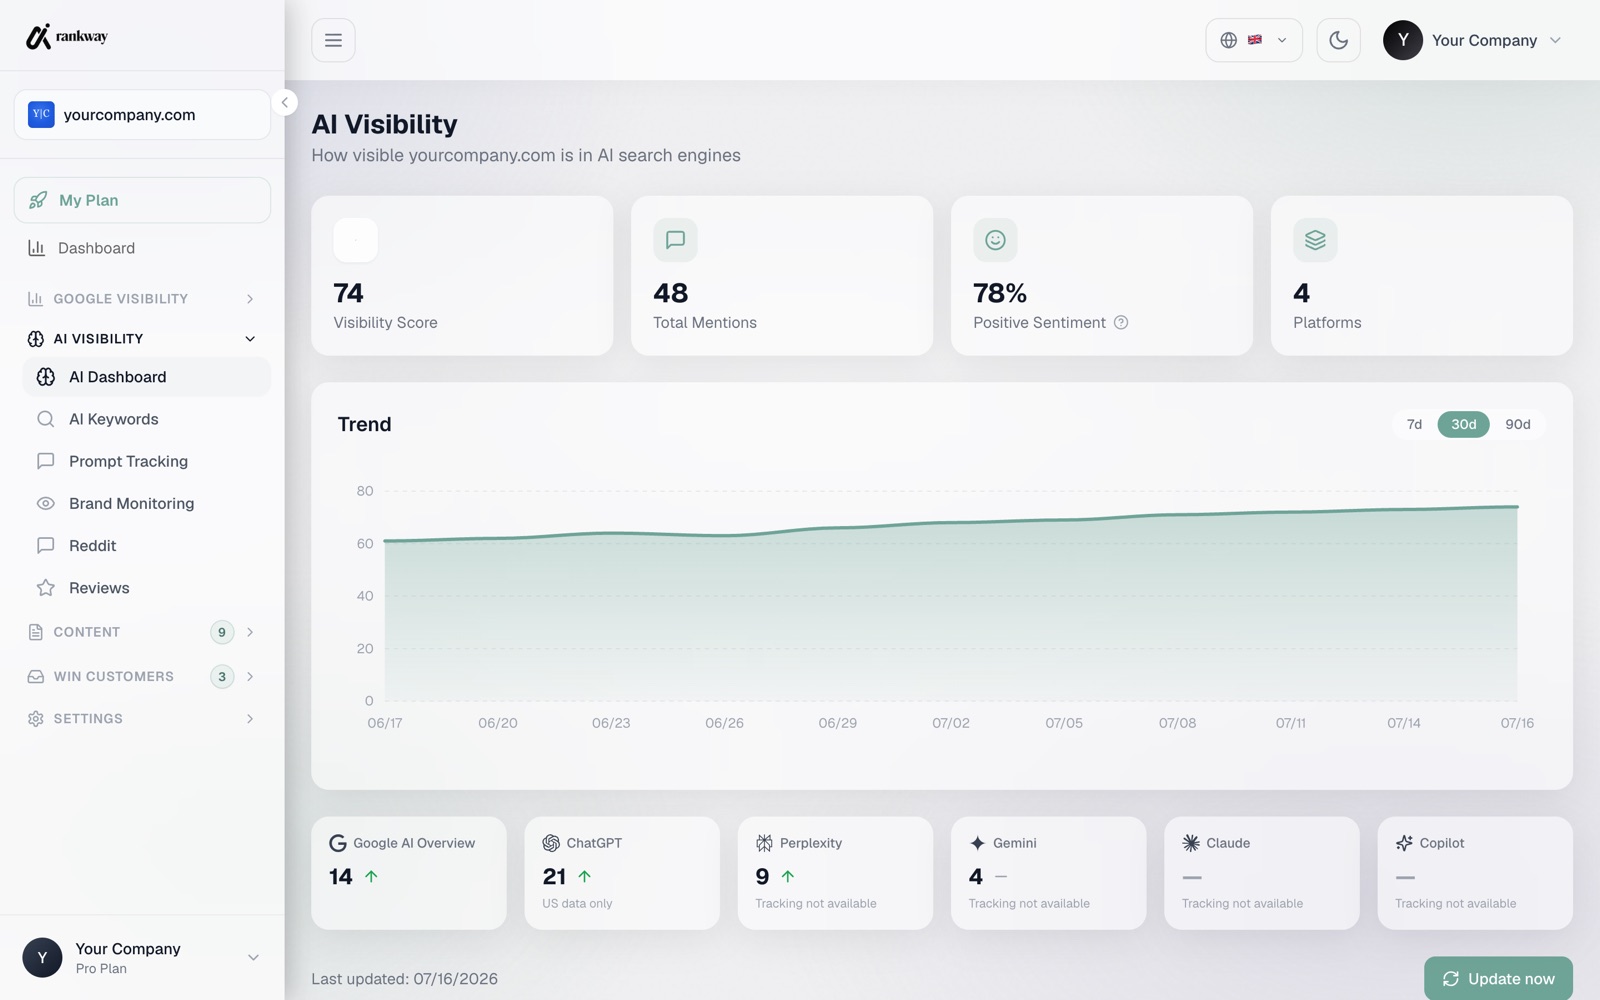The width and height of the screenshot is (1600, 1000).
Task: Click the inbox icon beside WIN CUSTOMERS
Action: click(36, 677)
